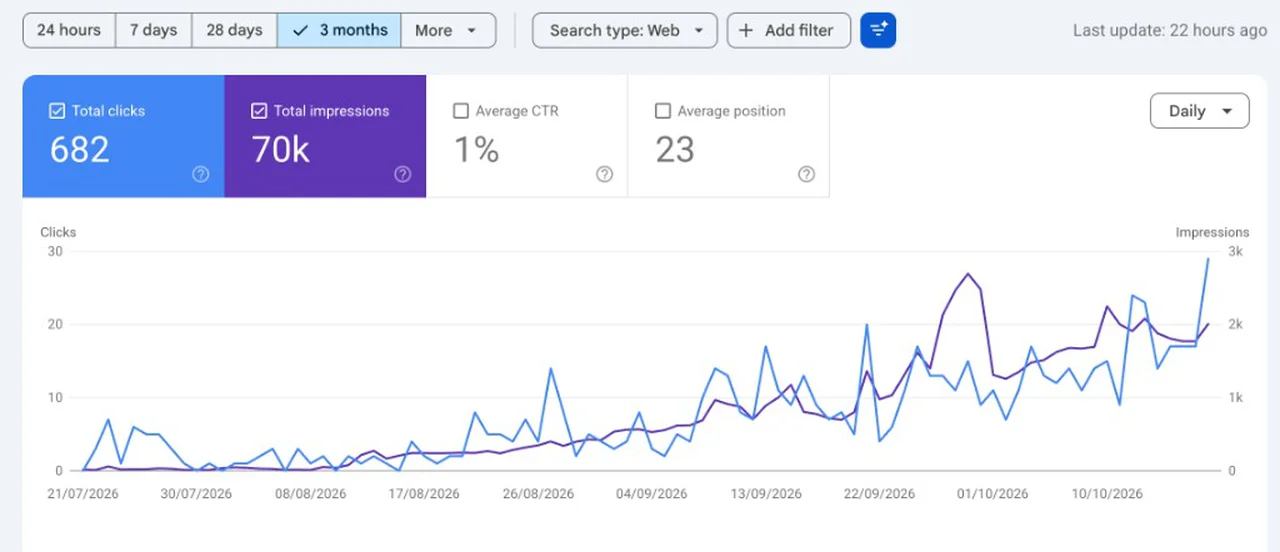Open help icon on Average position card
Screen dimensions: 1280x552
[806, 174]
